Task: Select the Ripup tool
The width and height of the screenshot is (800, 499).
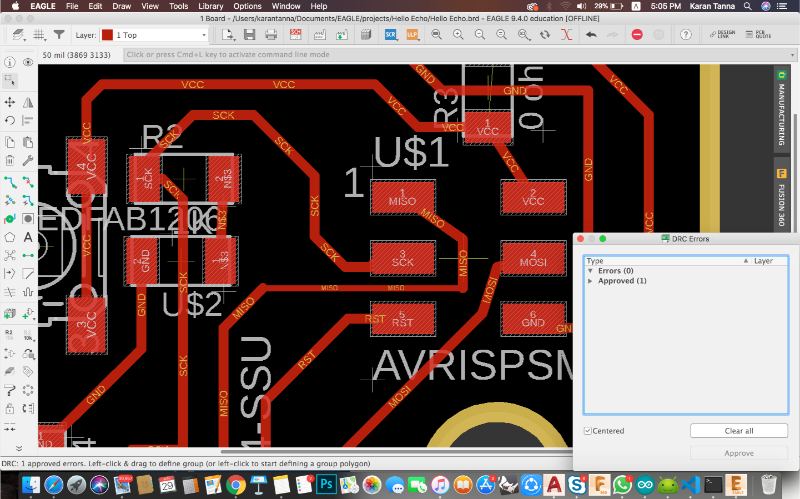Action: tap(28, 182)
